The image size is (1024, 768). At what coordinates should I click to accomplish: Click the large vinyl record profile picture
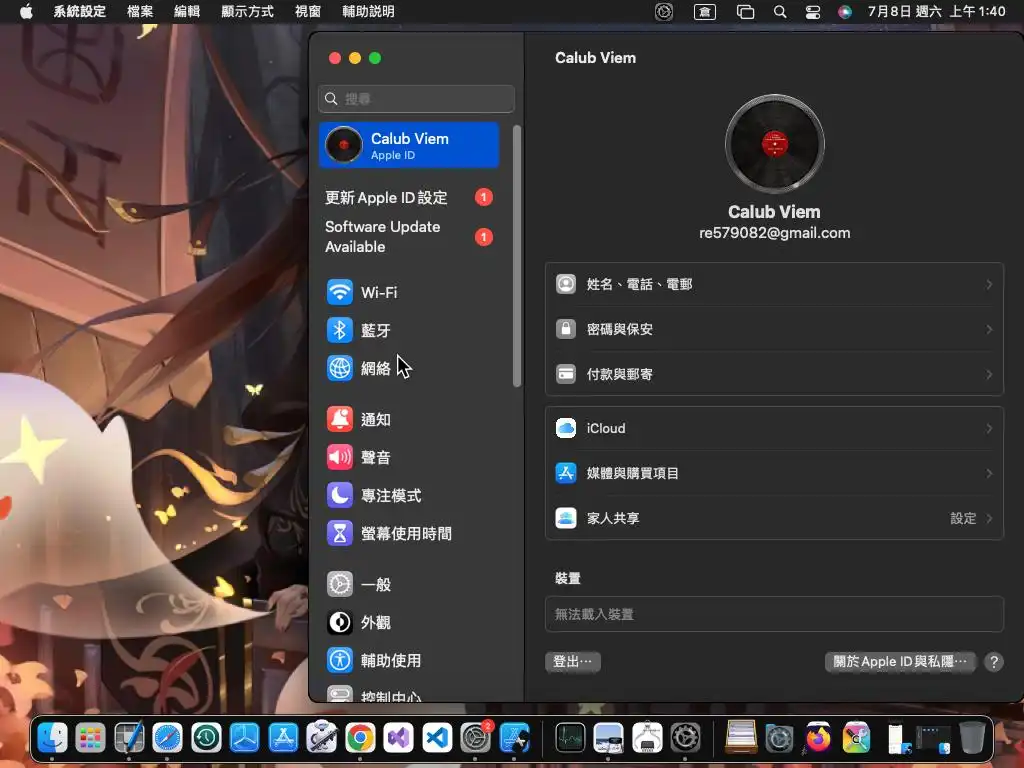tap(775, 144)
